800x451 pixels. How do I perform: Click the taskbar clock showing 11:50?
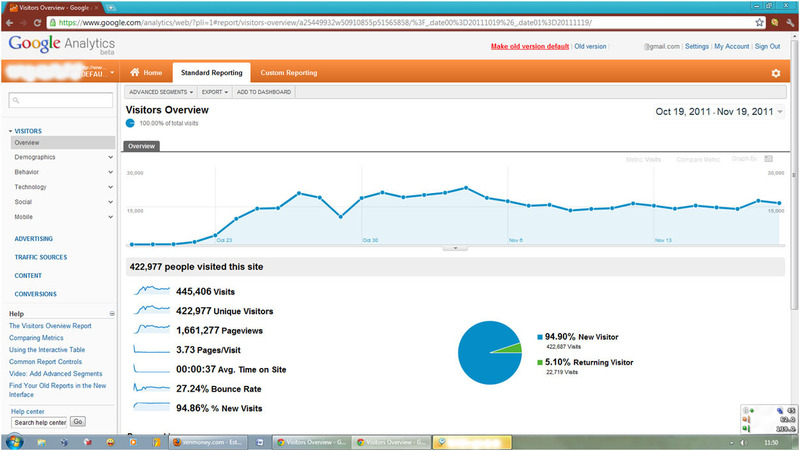(771, 442)
